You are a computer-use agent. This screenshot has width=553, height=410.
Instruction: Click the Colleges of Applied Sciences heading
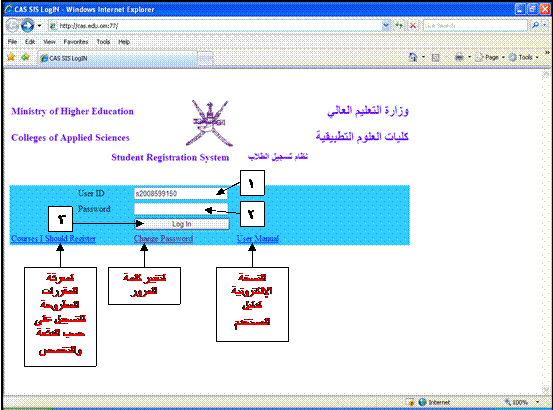tap(70, 137)
